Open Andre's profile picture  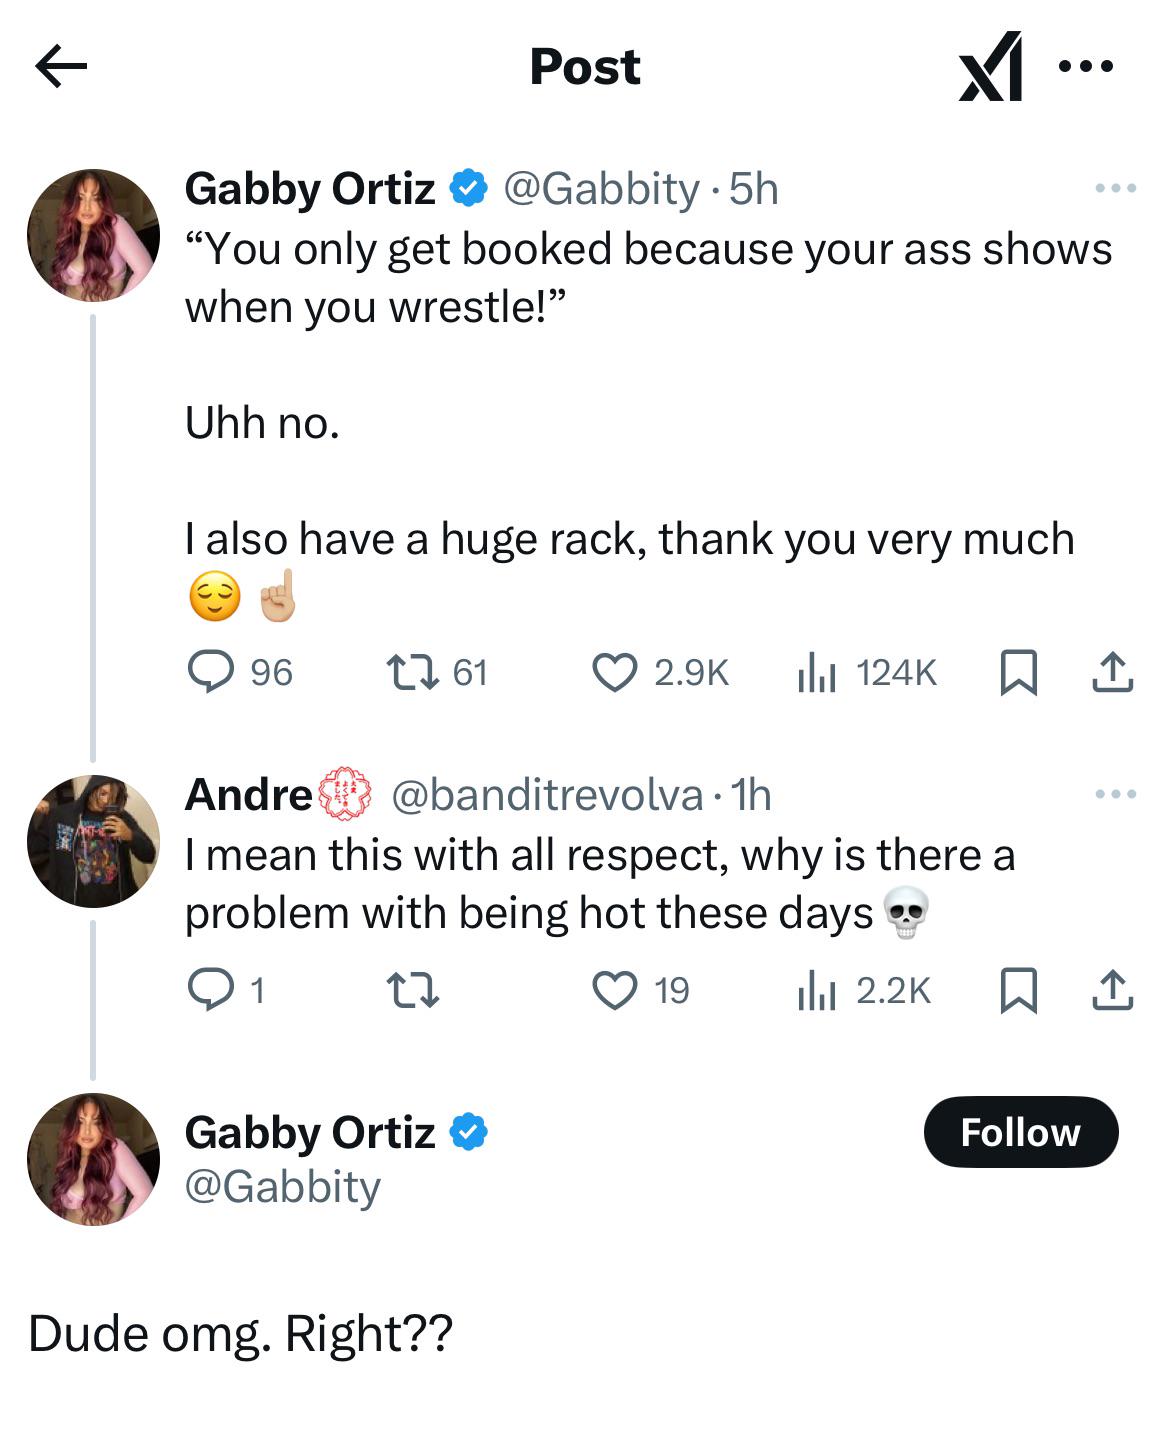pyautogui.click(x=93, y=841)
